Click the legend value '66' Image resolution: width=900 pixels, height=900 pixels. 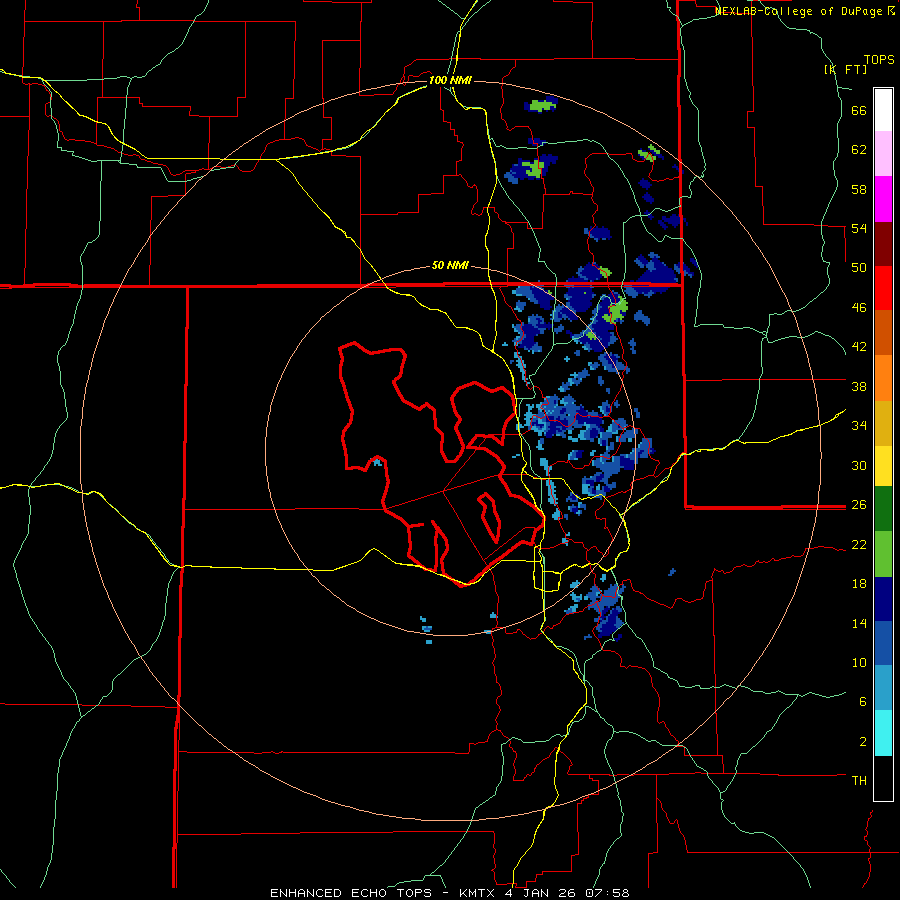(859, 110)
